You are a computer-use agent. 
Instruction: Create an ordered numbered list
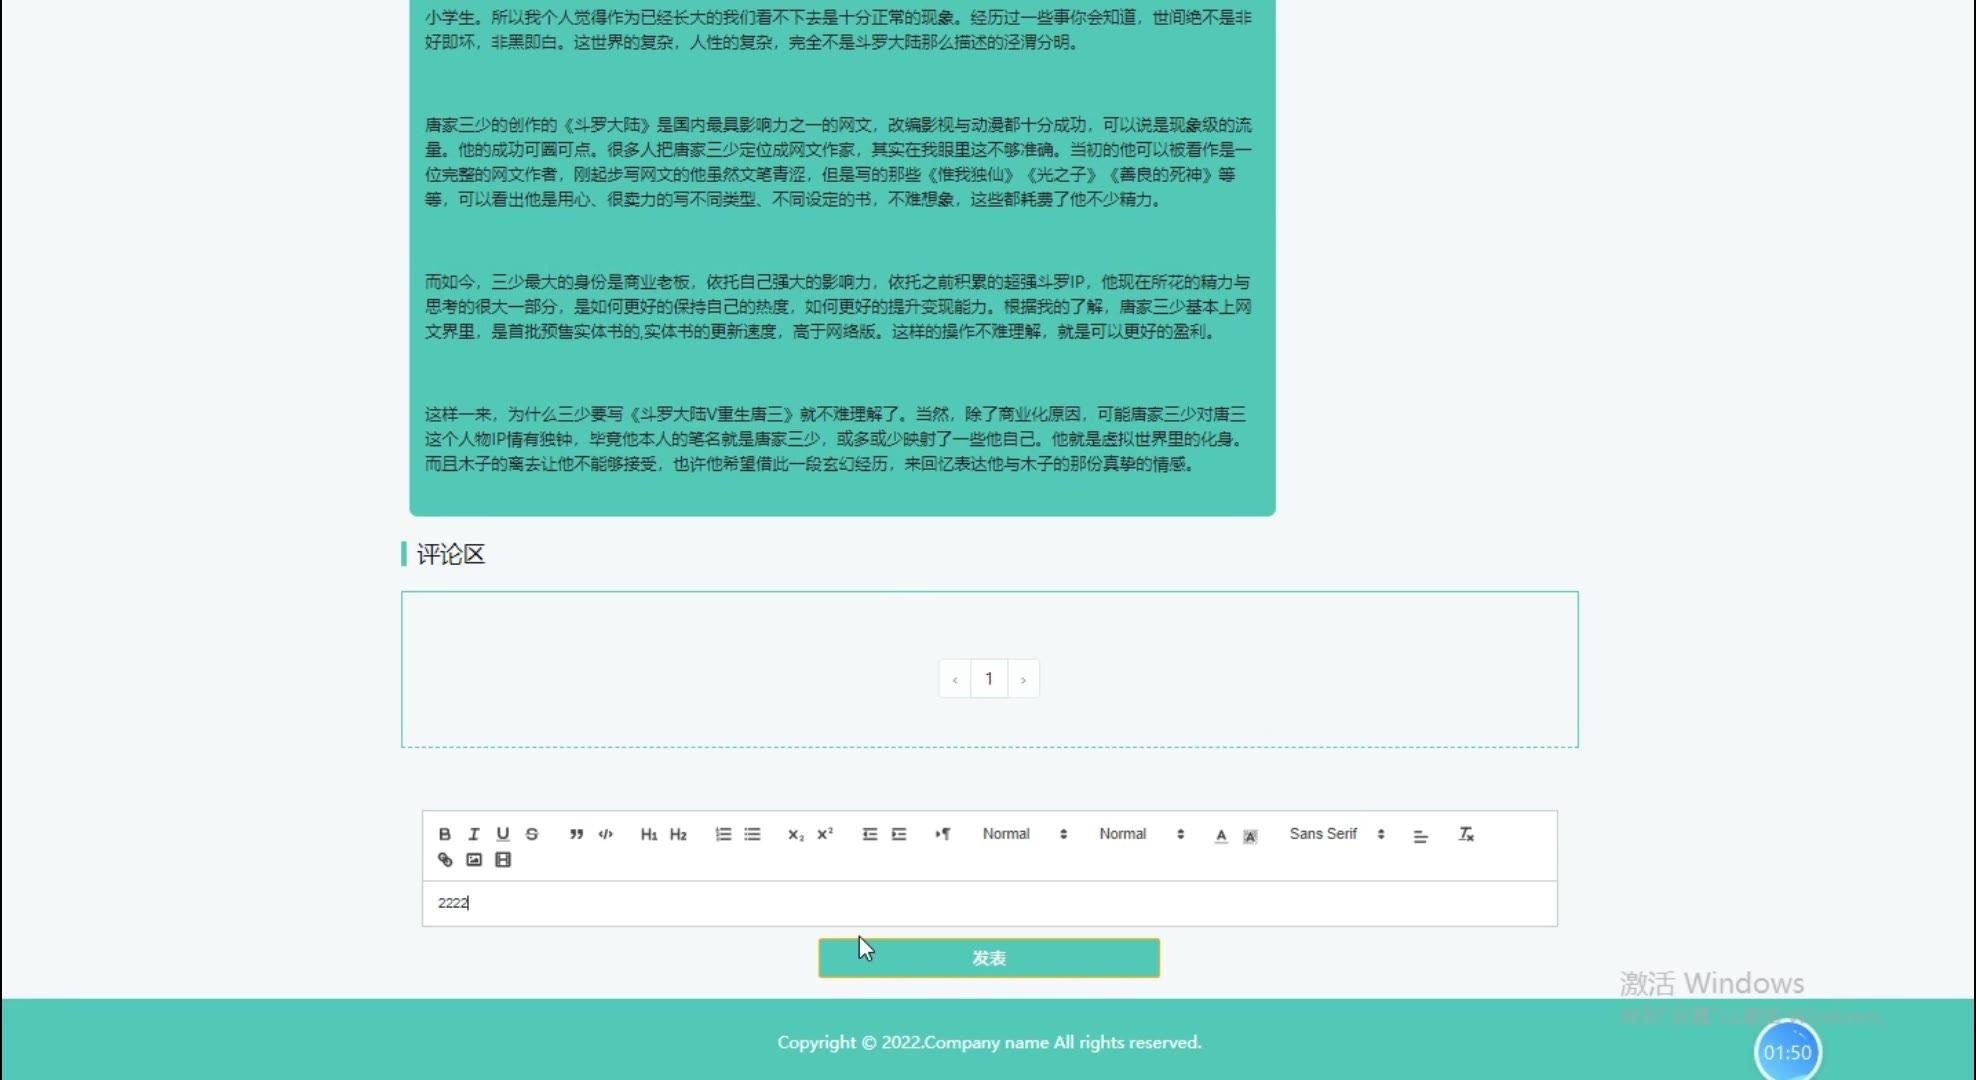pyautogui.click(x=723, y=834)
